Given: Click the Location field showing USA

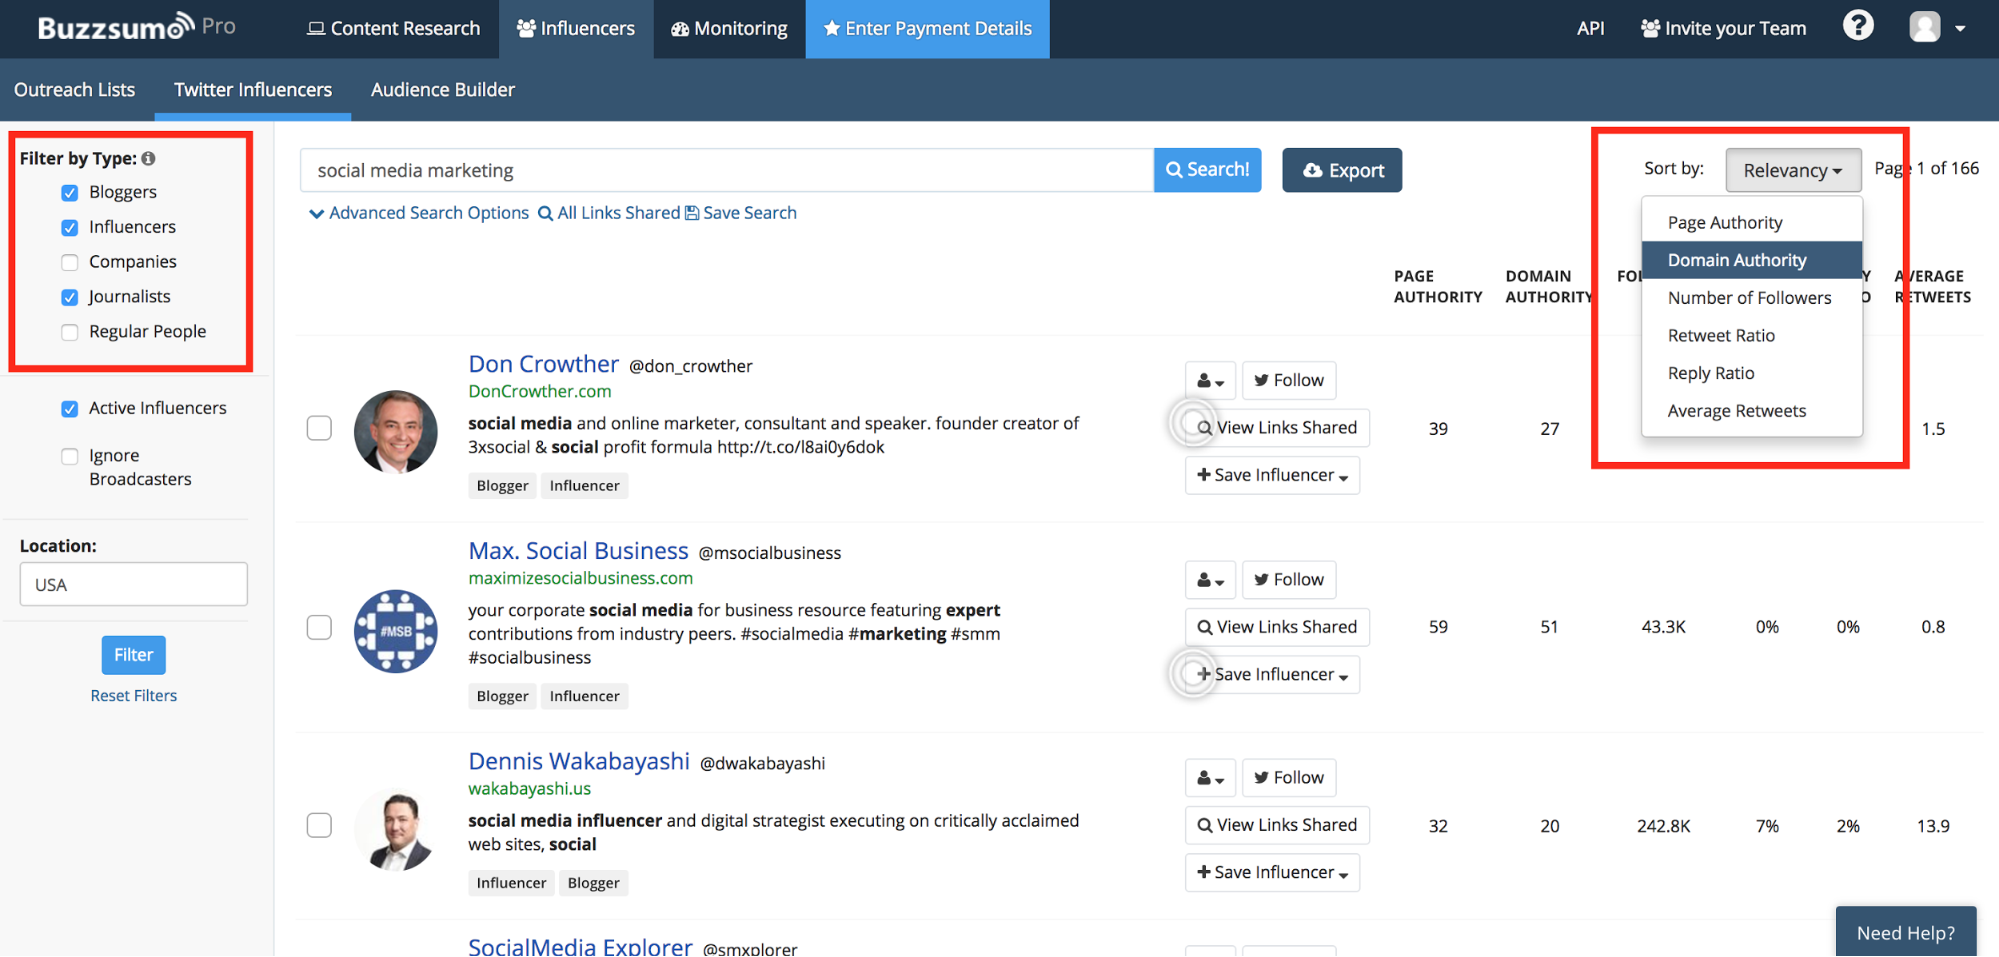Looking at the screenshot, I should 133,584.
